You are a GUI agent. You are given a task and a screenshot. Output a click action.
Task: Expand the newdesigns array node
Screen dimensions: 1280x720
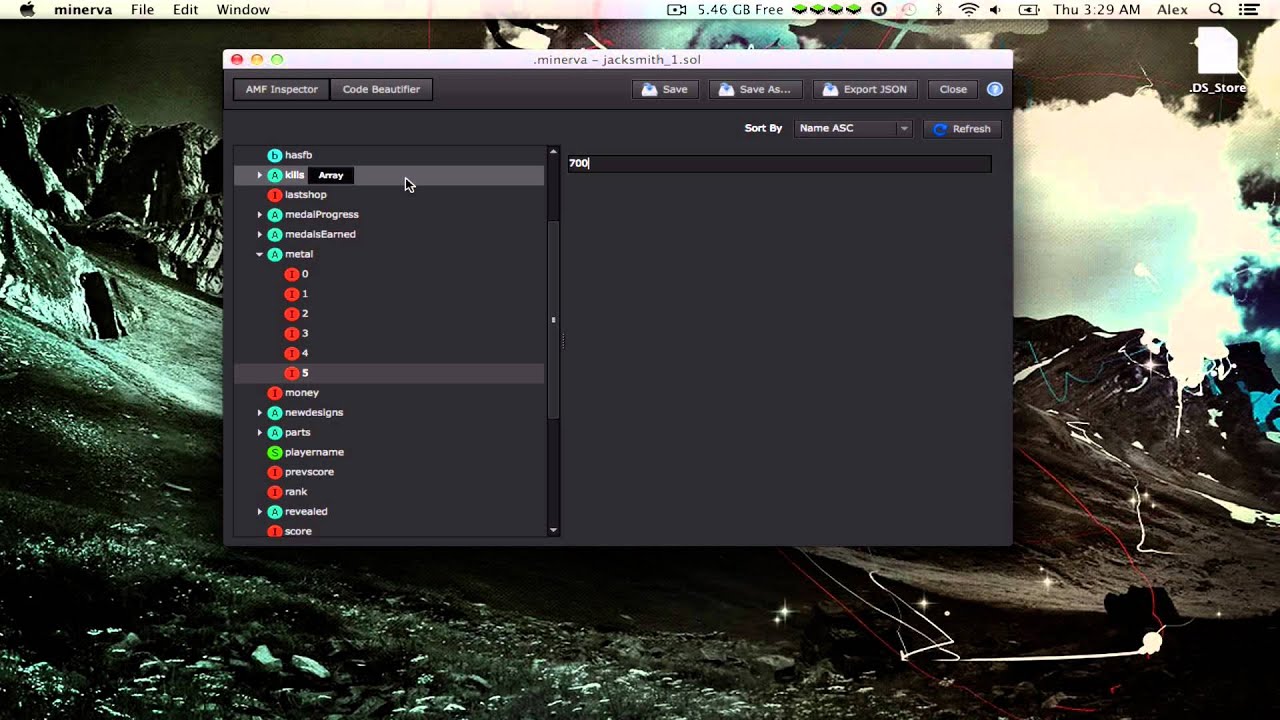click(260, 412)
